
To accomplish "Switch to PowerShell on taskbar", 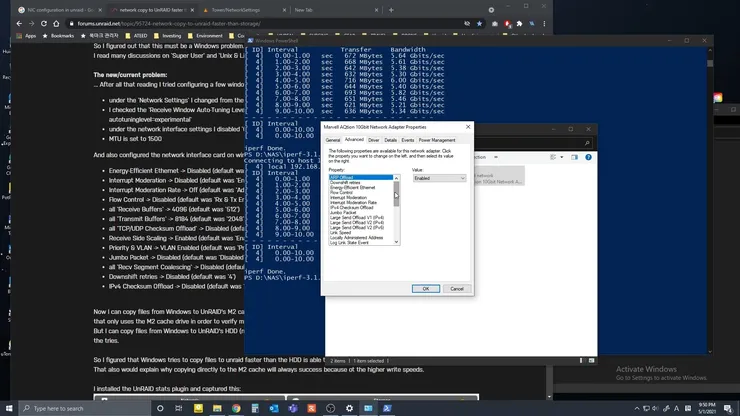I will (x=387, y=408).
